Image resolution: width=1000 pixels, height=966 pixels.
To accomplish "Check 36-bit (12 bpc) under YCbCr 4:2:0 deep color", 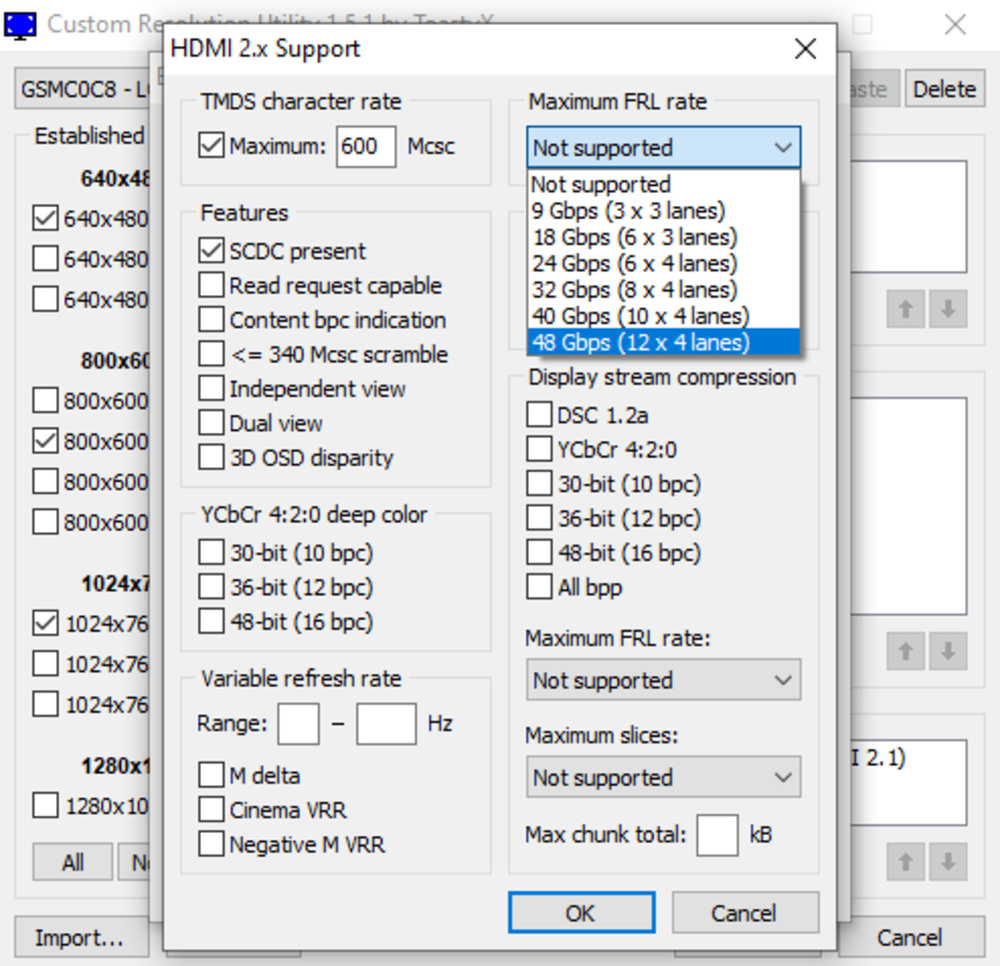I will click(211, 587).
